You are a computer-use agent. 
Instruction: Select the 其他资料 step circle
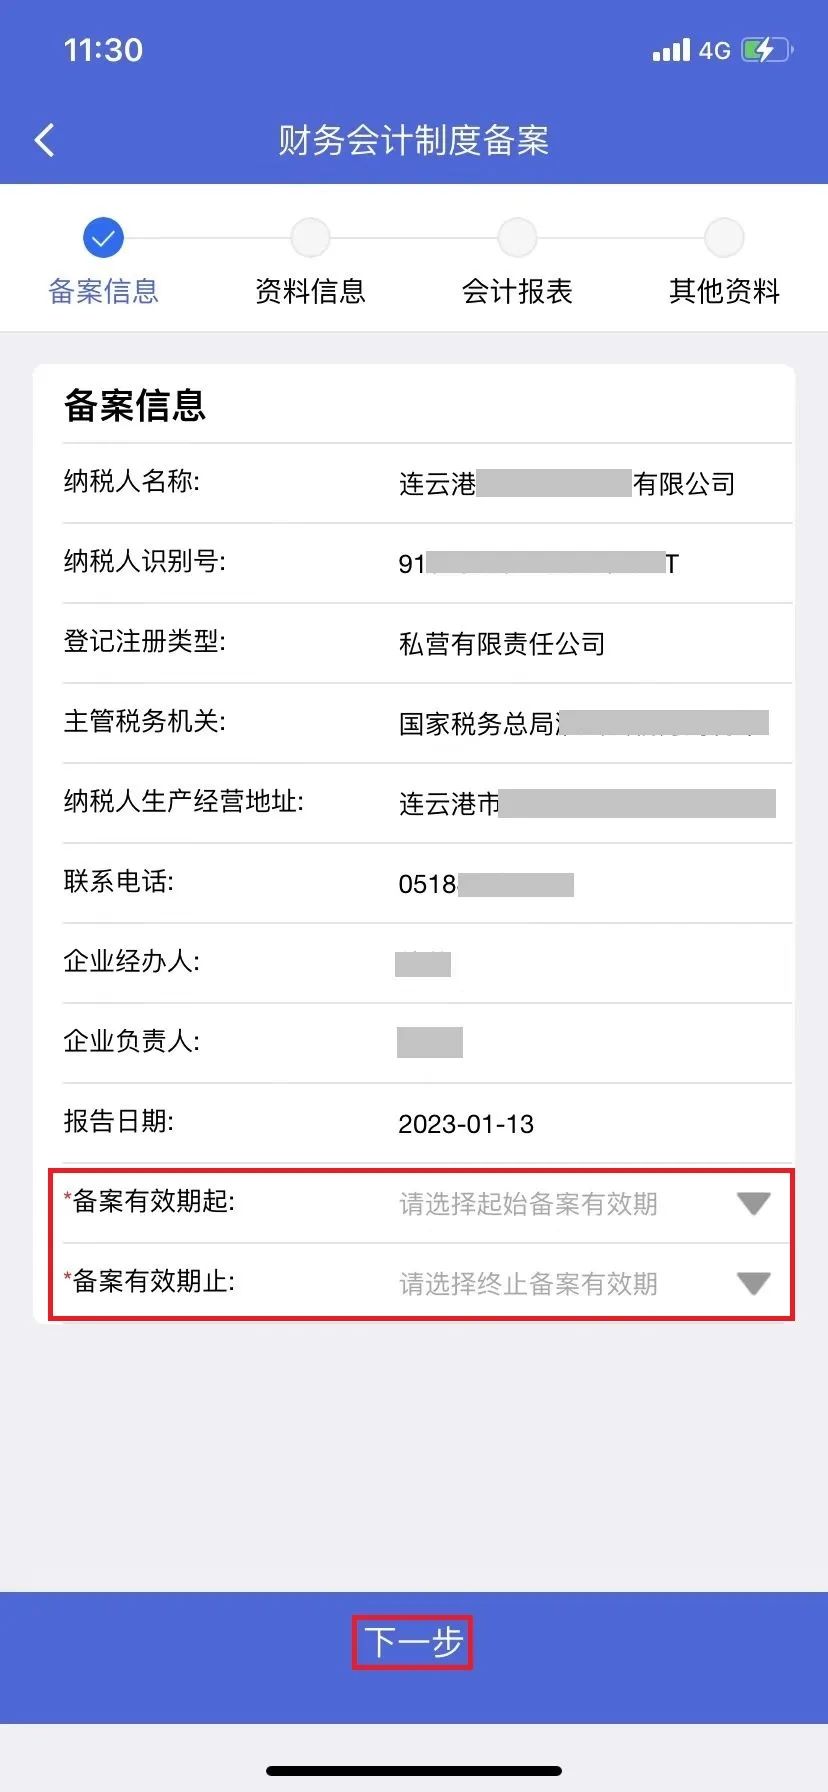coord(724,238)
